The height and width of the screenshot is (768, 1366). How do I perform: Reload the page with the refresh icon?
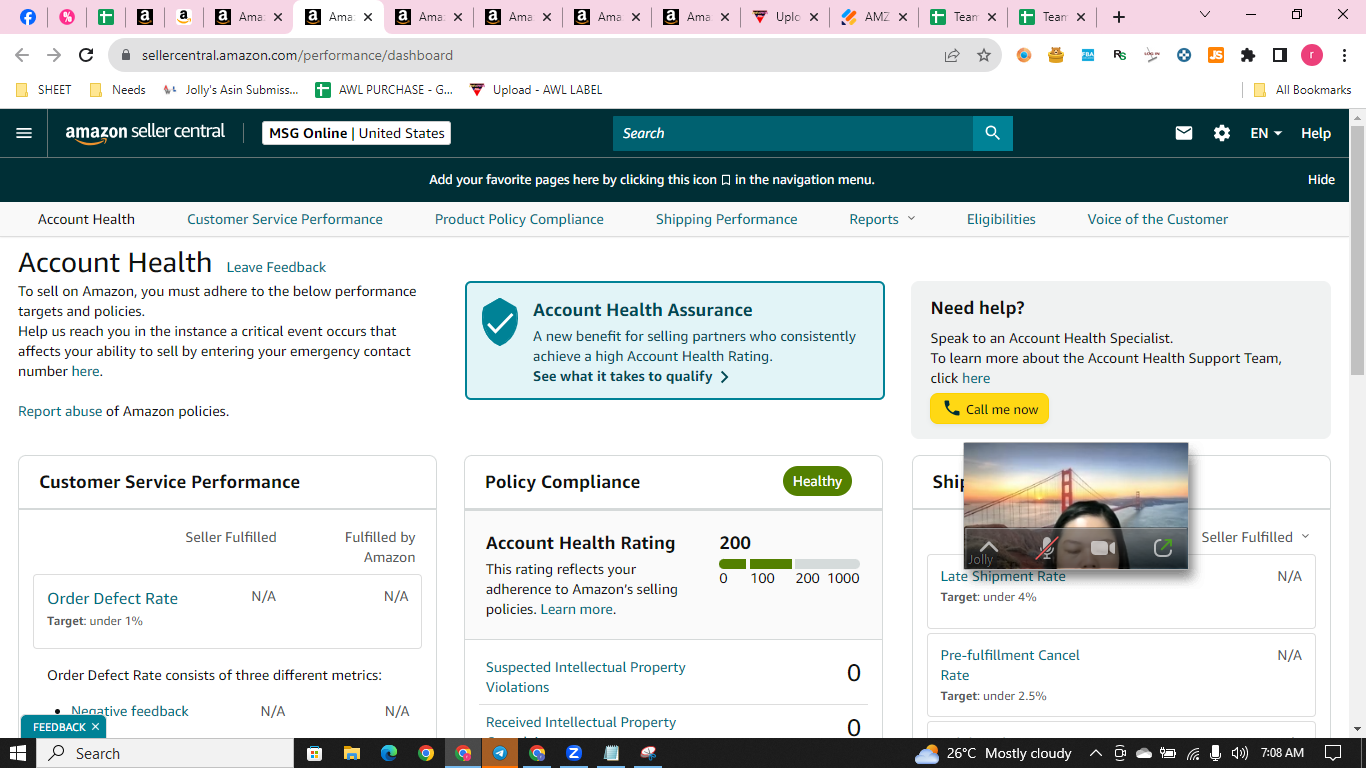tap(86, 56)
